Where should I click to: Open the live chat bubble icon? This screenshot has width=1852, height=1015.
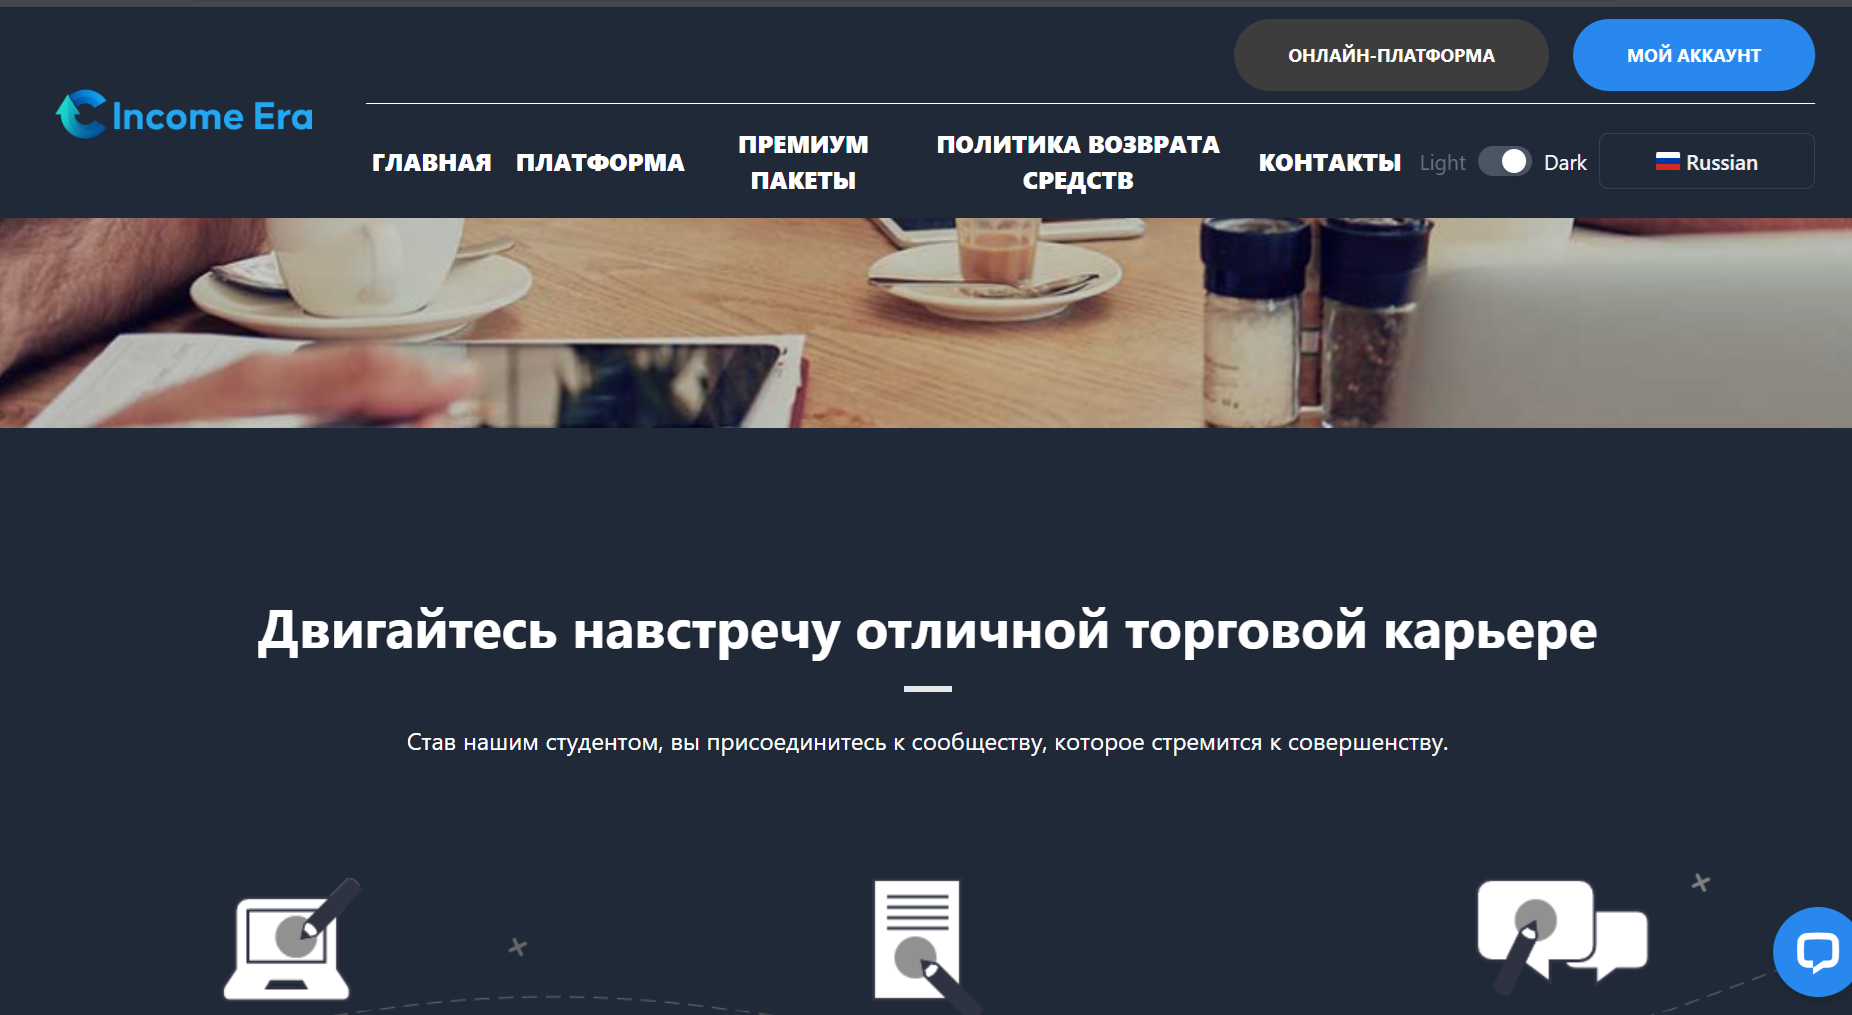point(1816,952)
